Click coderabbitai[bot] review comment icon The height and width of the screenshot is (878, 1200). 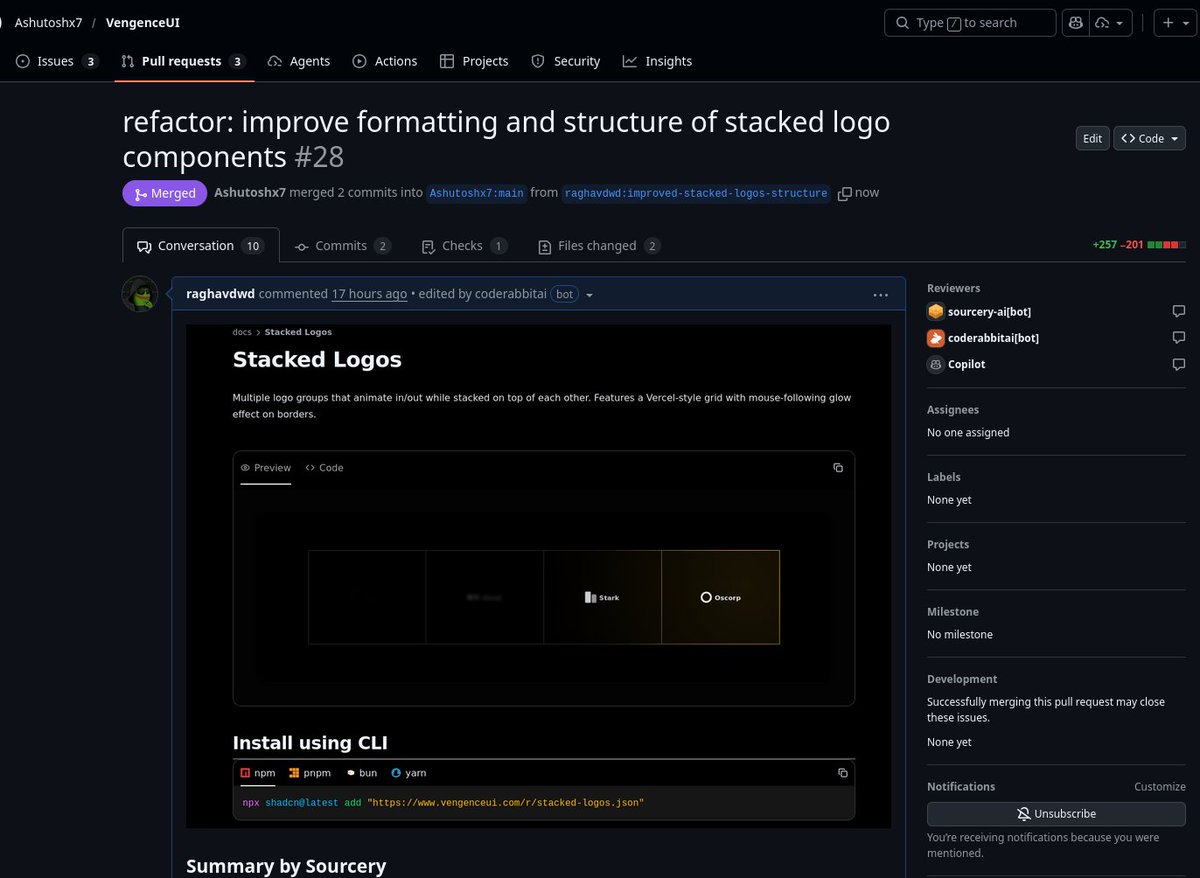point(1178,338)
